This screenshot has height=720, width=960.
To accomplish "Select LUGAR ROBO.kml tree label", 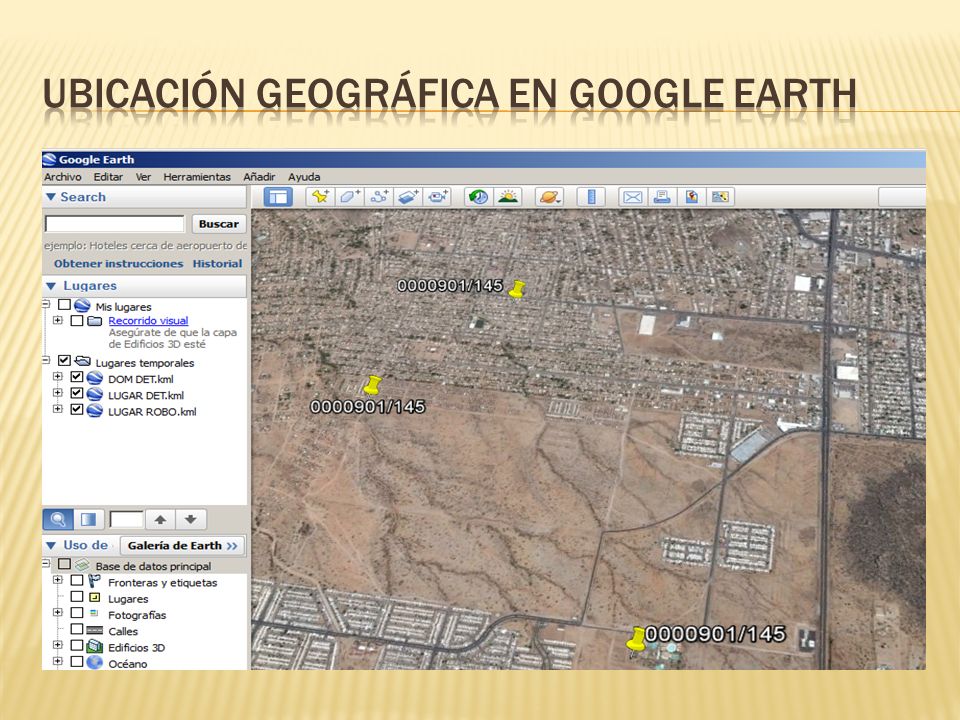I will click(x=152, y=412).
